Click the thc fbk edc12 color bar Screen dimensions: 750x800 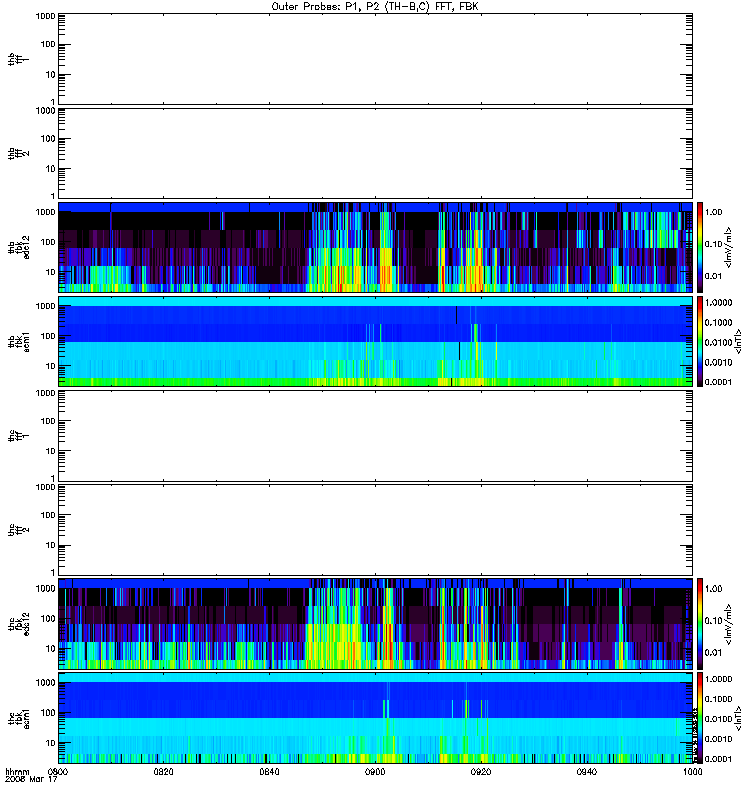[700, 624]
